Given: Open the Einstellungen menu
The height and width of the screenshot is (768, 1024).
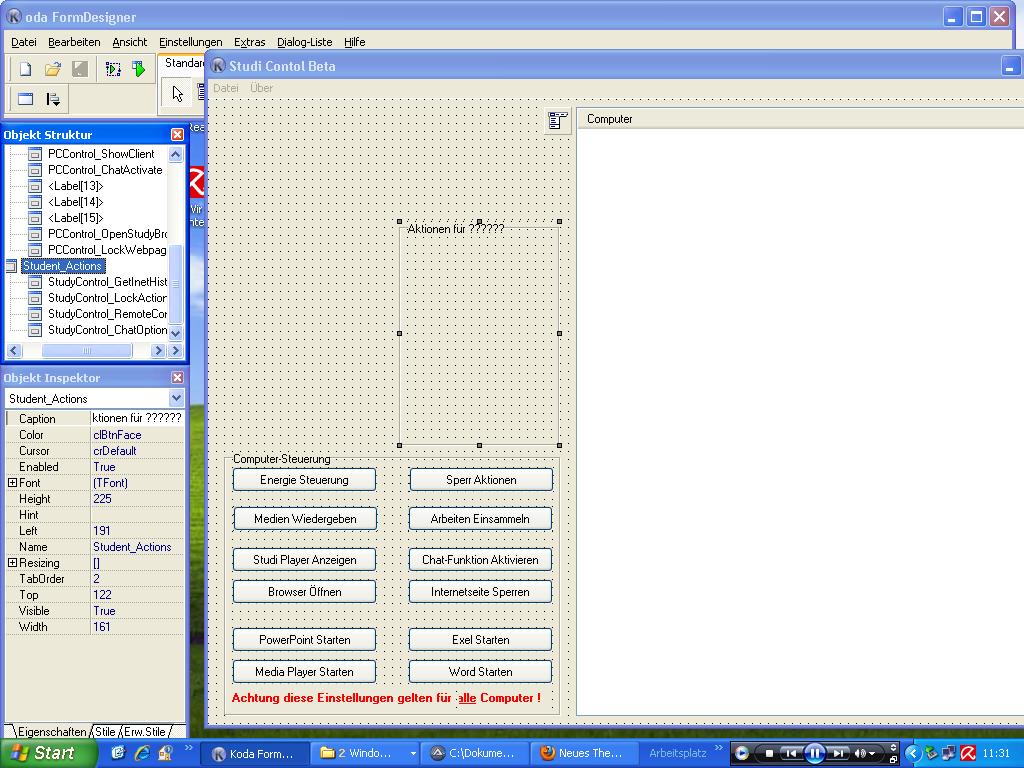Looking at the screenshot, I should coord(190,42).
